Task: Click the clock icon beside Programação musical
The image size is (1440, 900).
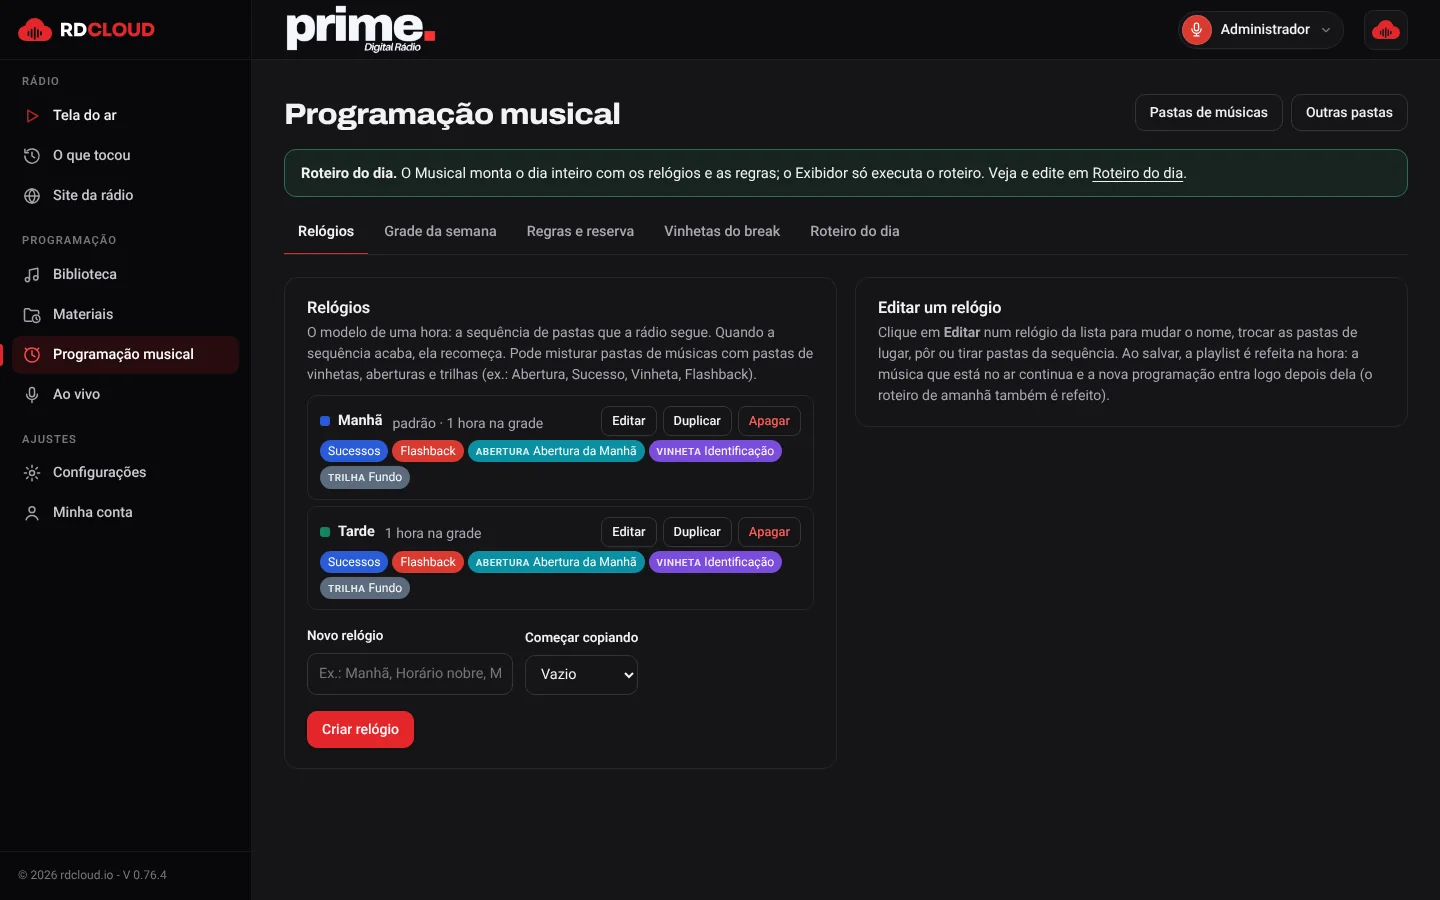Action: tap(32, 355)
